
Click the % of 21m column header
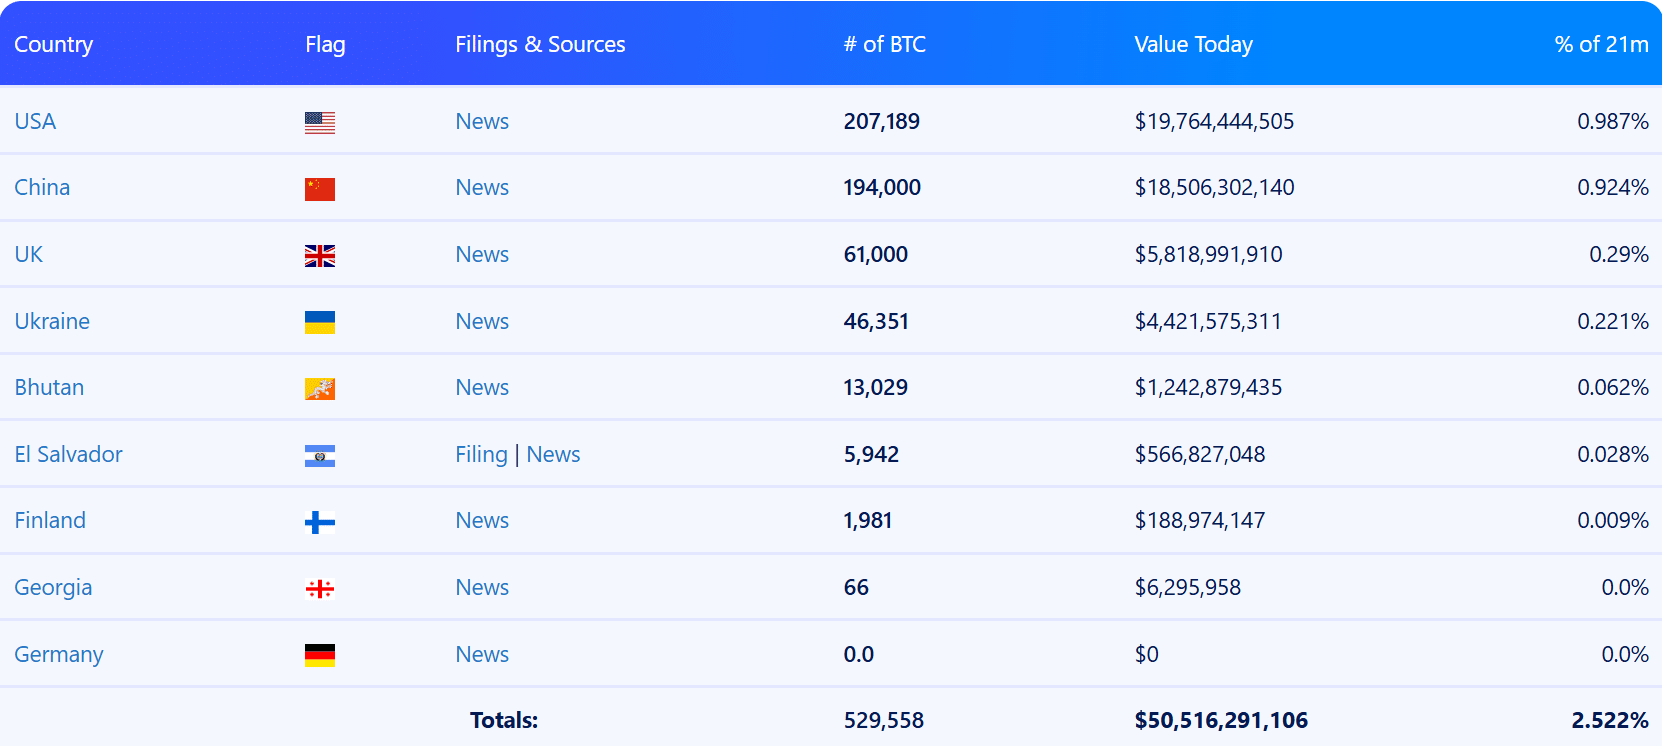(x=1601, y=44)
